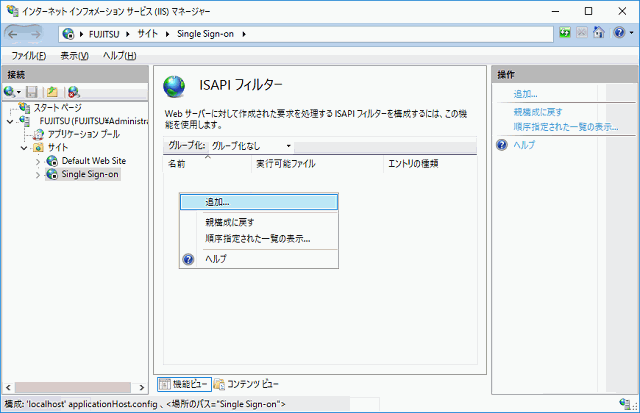
Task: Choose ヘルプ in the context menu
Action: pos(259,259)
